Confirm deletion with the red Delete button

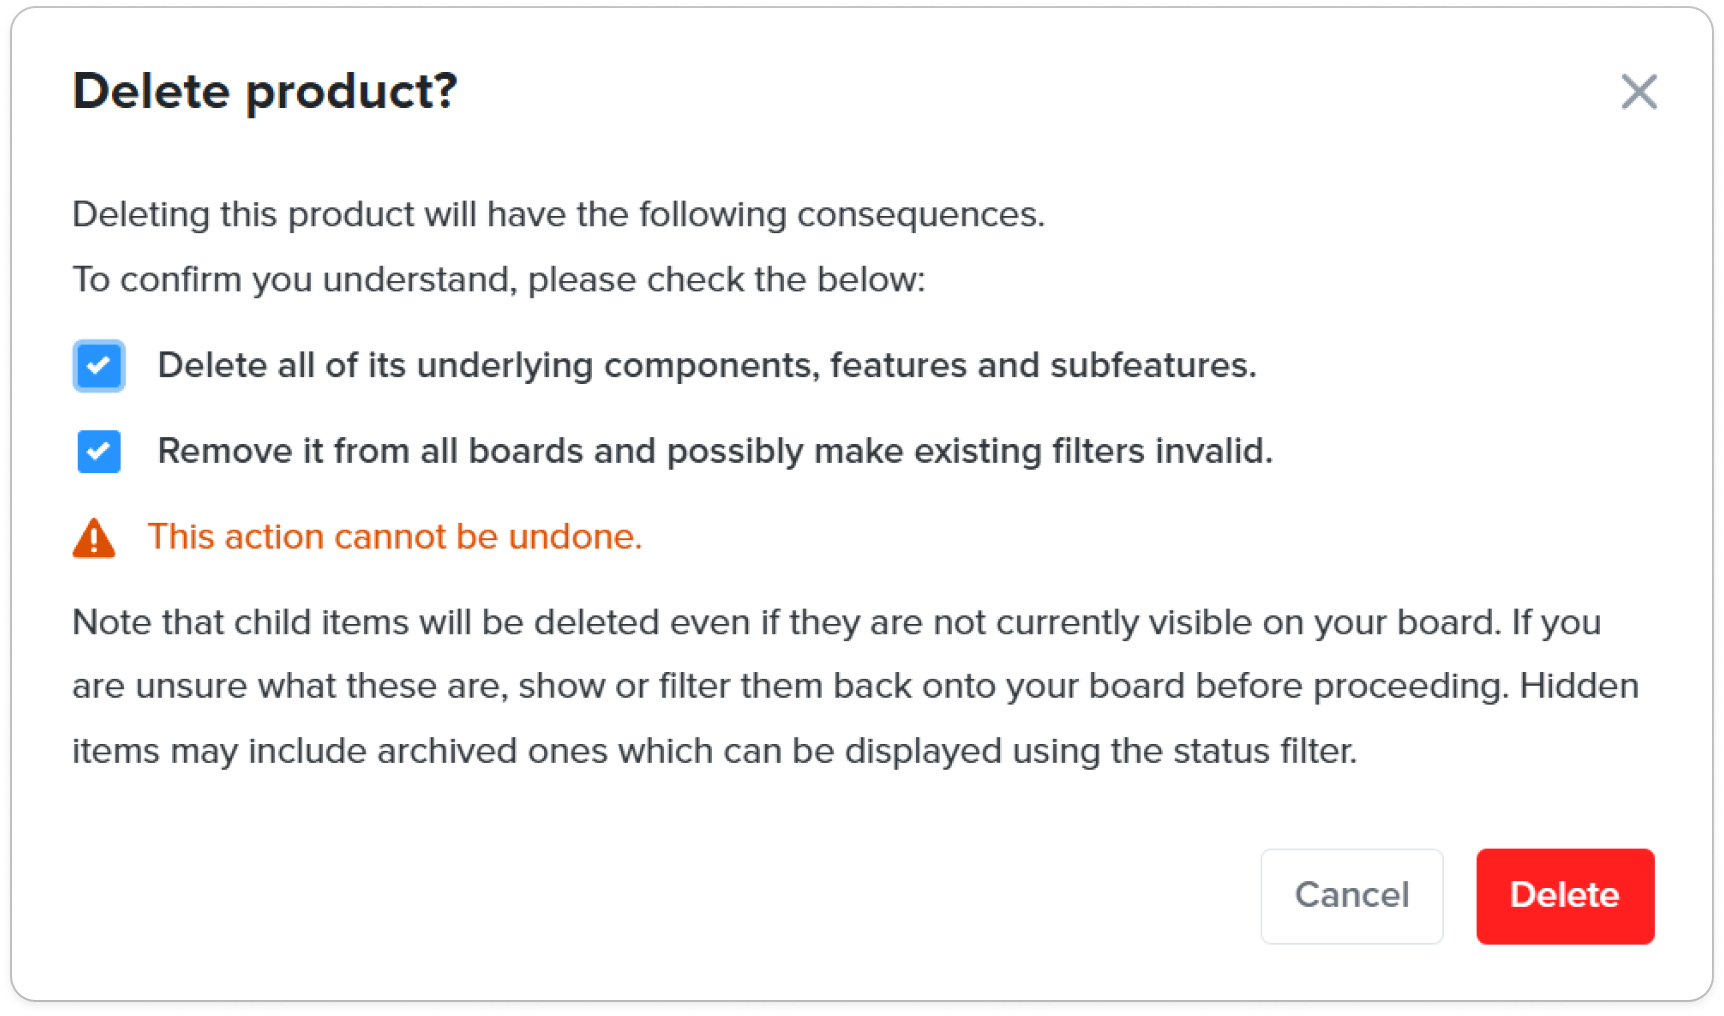[1564, 896]
